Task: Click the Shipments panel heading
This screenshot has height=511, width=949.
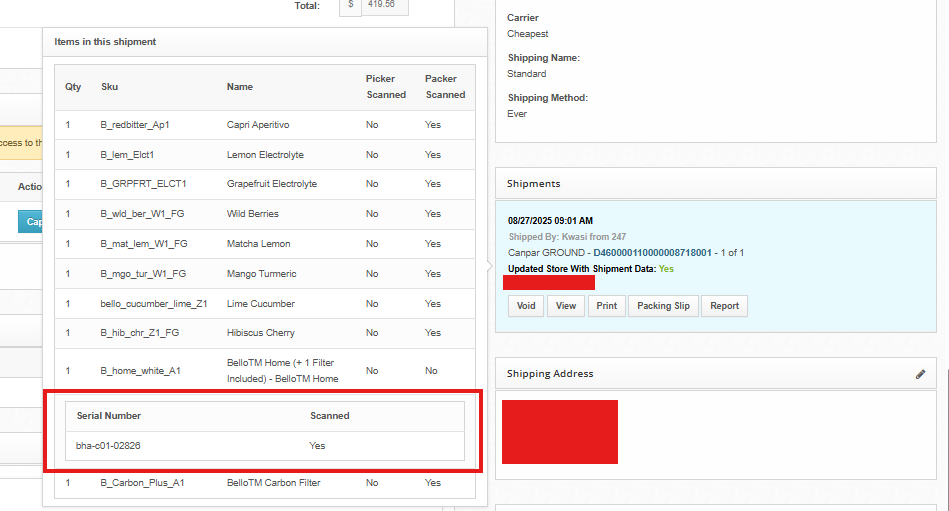Action: click(534, 183)
